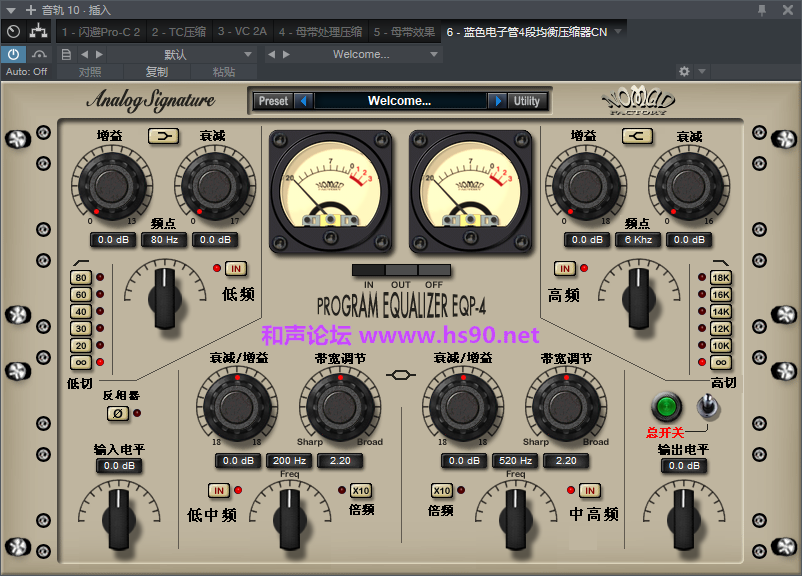Click the 80 Hz low frequency value field
This screenshot has width=802, height=576.
[x=164, y=239]
